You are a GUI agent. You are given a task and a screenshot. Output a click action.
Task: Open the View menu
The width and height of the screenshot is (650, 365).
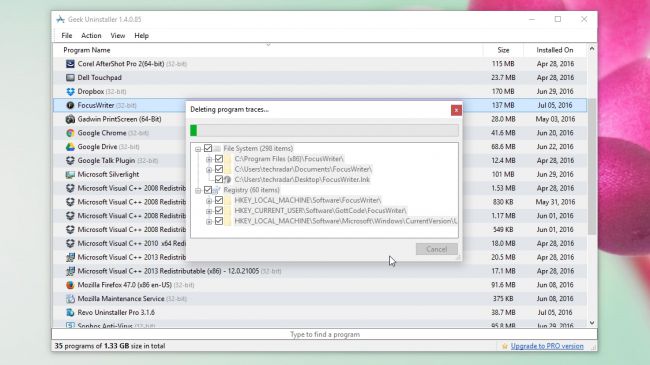(118, 36)
